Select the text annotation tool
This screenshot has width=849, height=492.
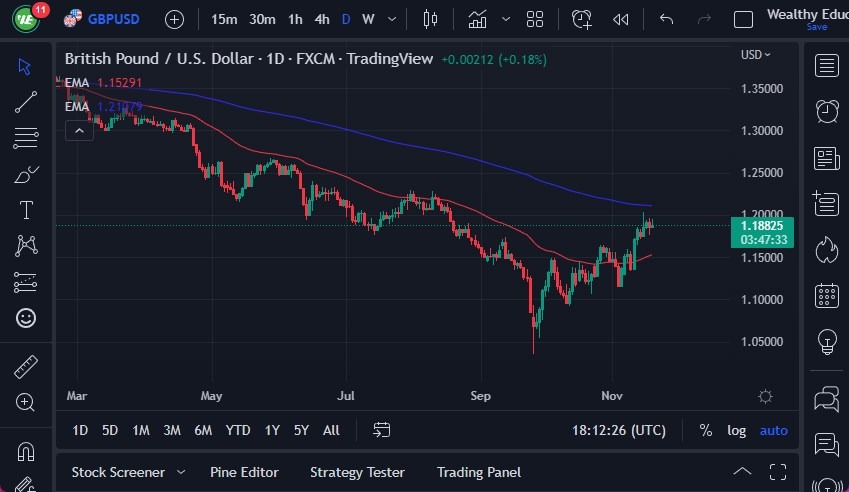point(26,210)
